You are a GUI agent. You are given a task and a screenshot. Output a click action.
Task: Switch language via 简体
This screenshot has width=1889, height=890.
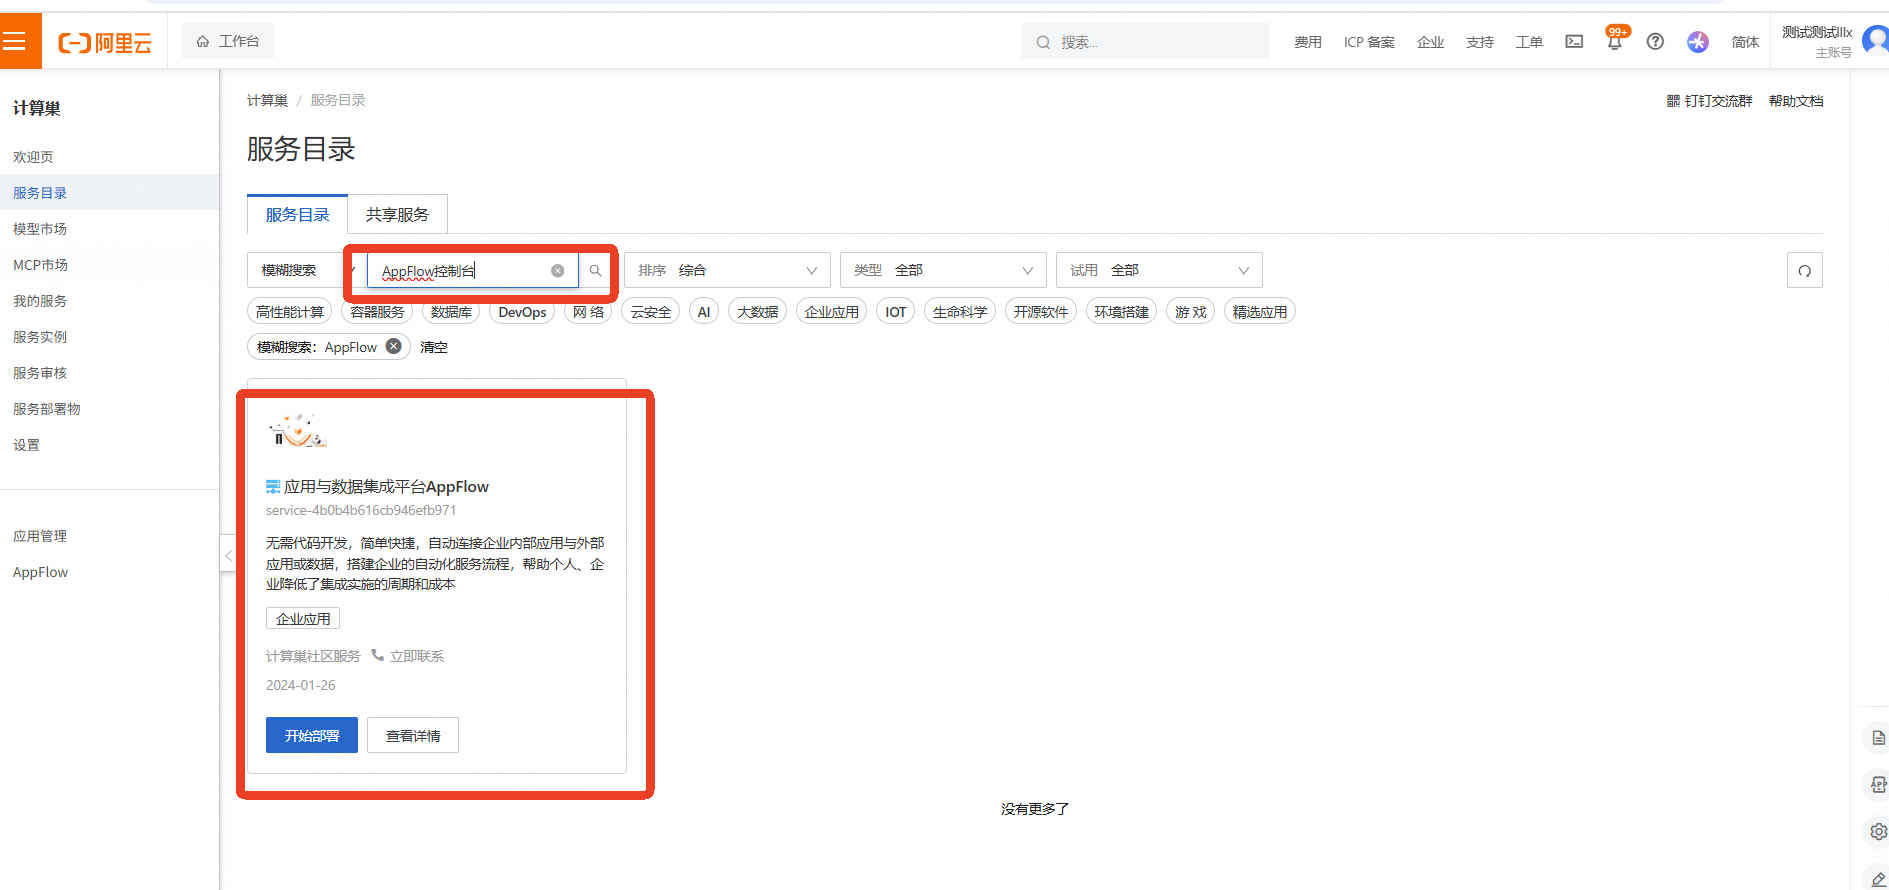point(1745,42)
